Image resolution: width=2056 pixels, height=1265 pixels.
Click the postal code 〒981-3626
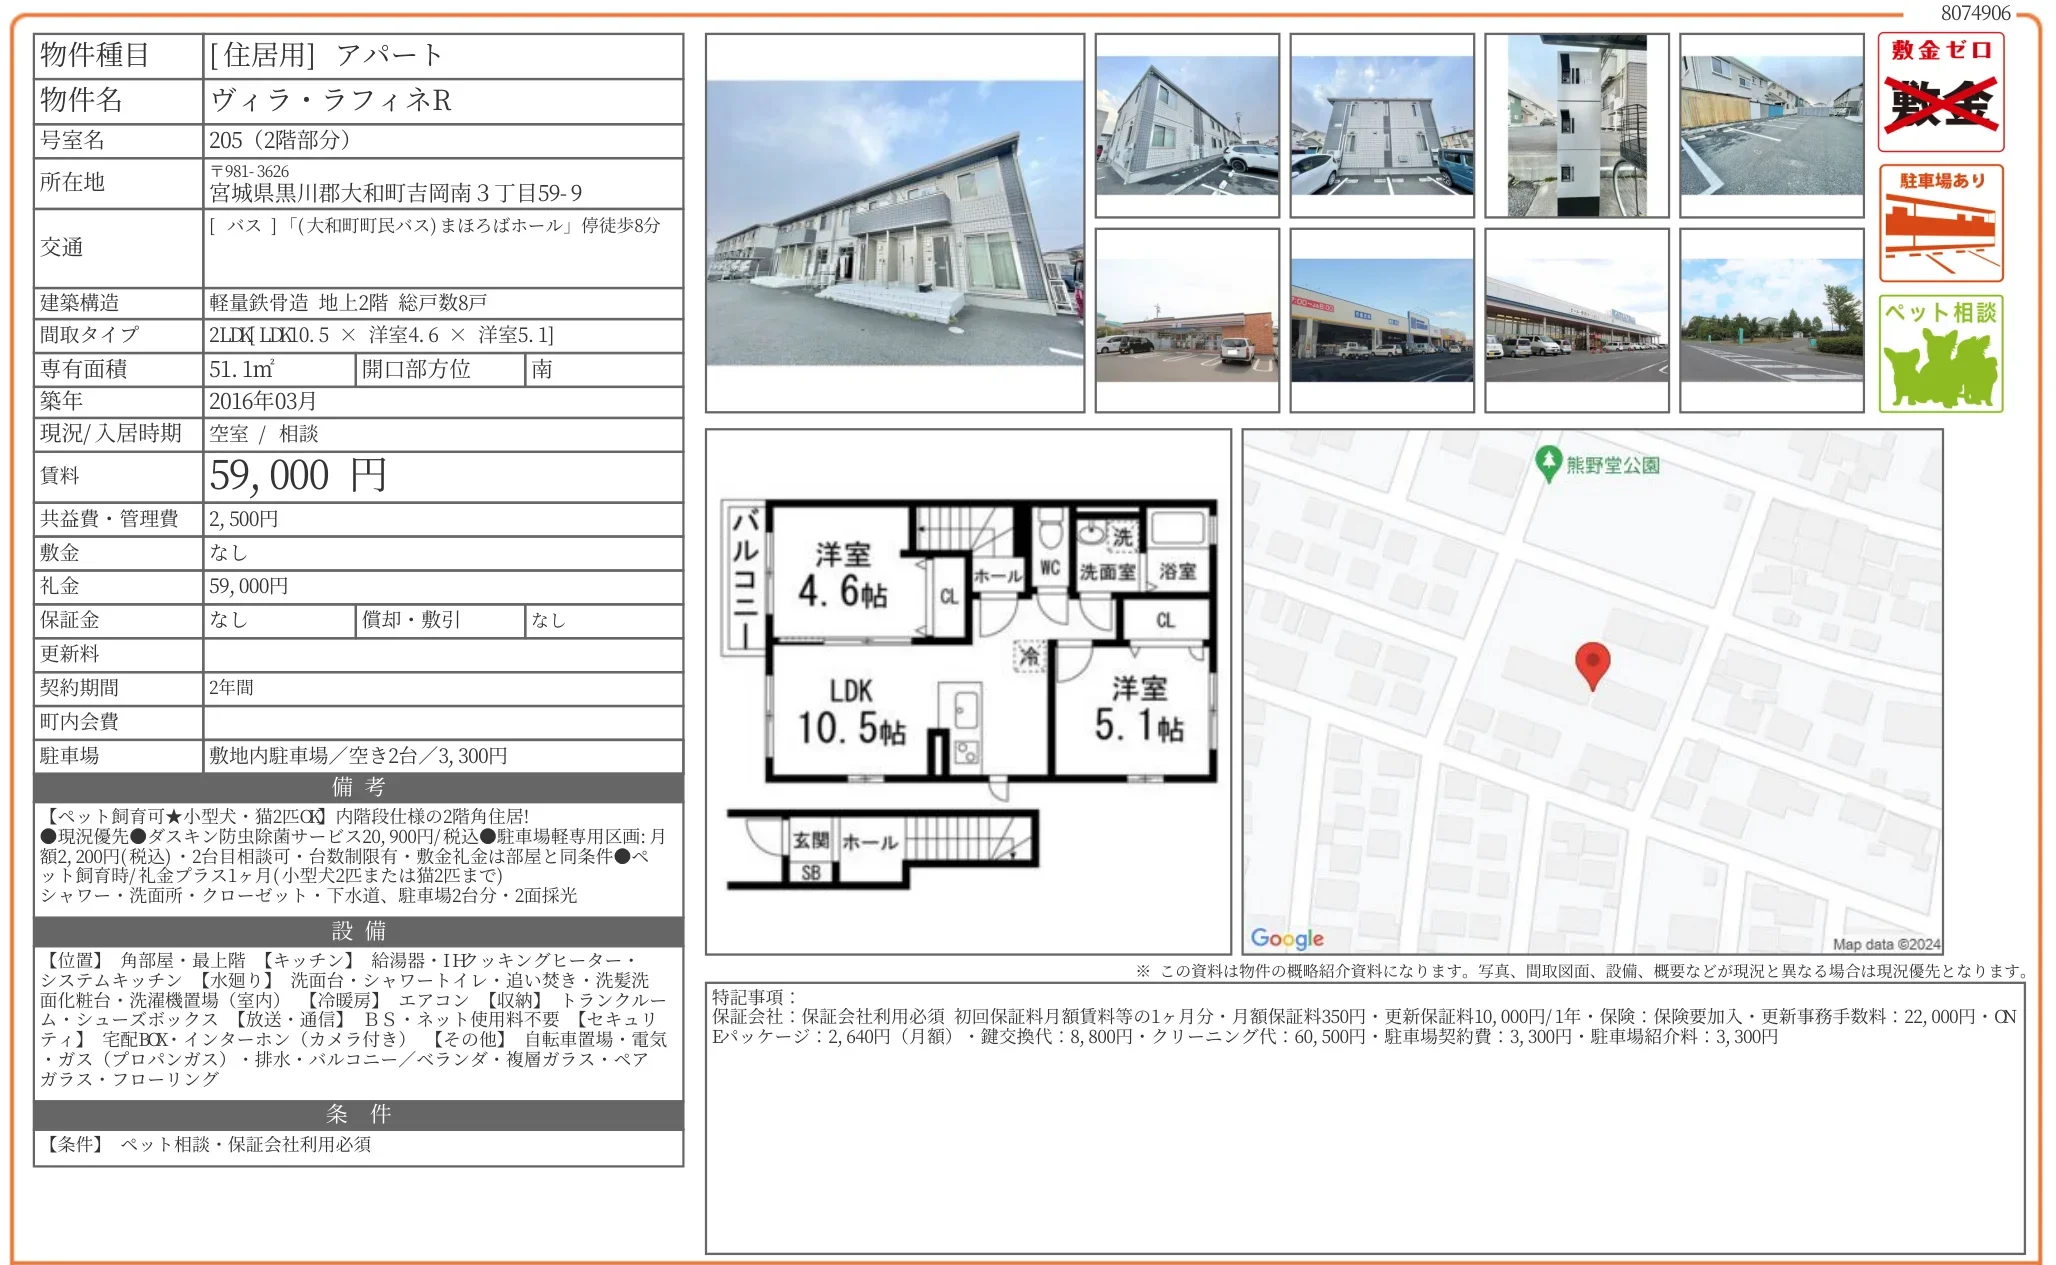pyautogui.click(x=250, y=171)
